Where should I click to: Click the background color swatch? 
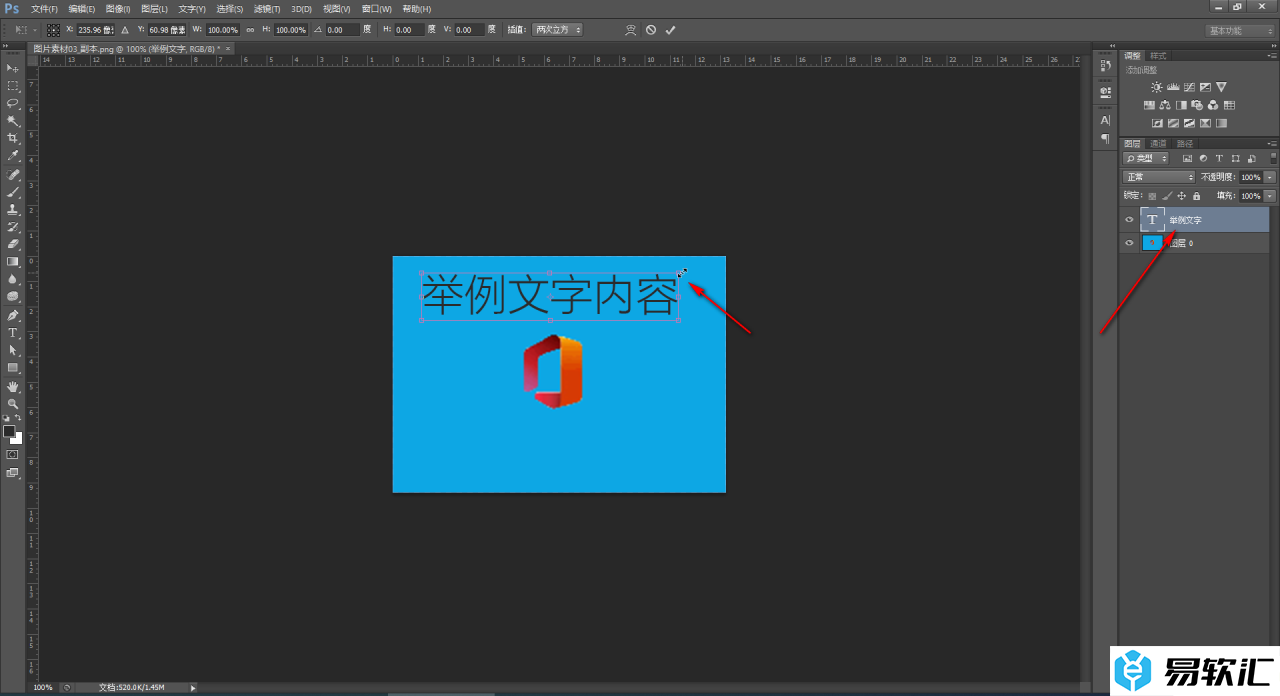[x=16, y=438]
